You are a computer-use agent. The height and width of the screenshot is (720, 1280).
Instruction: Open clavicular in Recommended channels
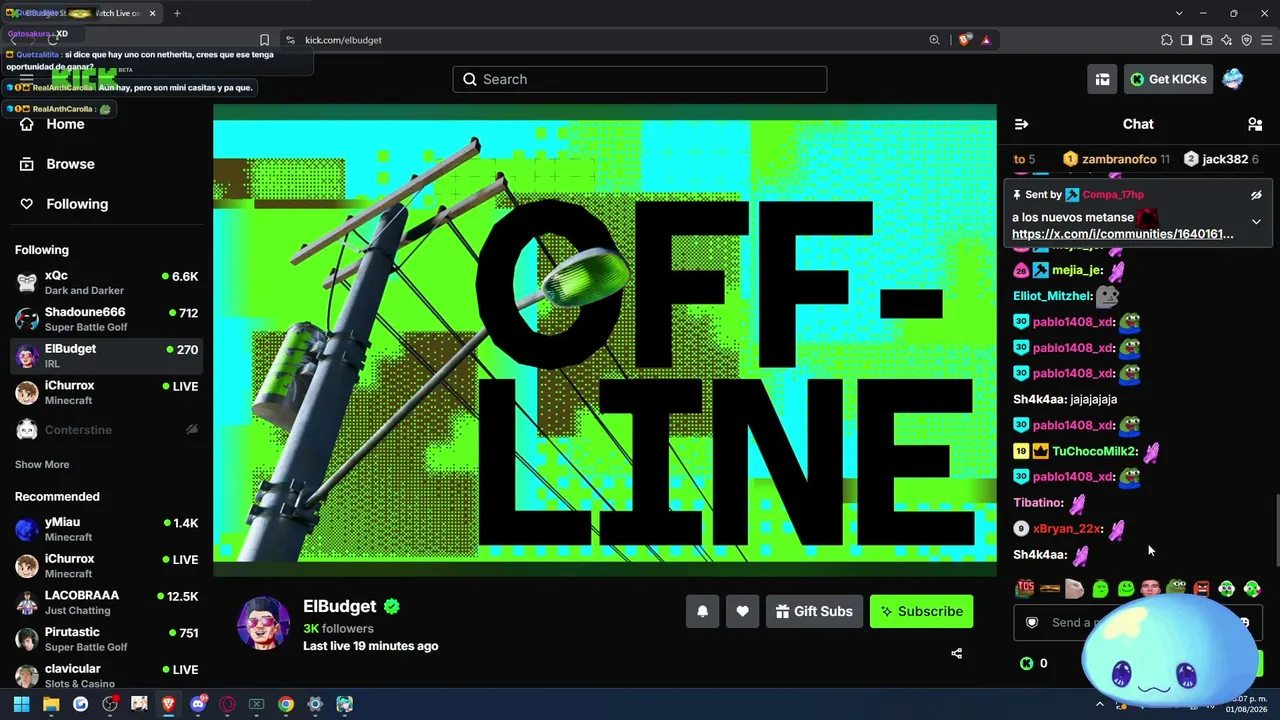click(x=106, y=676)
